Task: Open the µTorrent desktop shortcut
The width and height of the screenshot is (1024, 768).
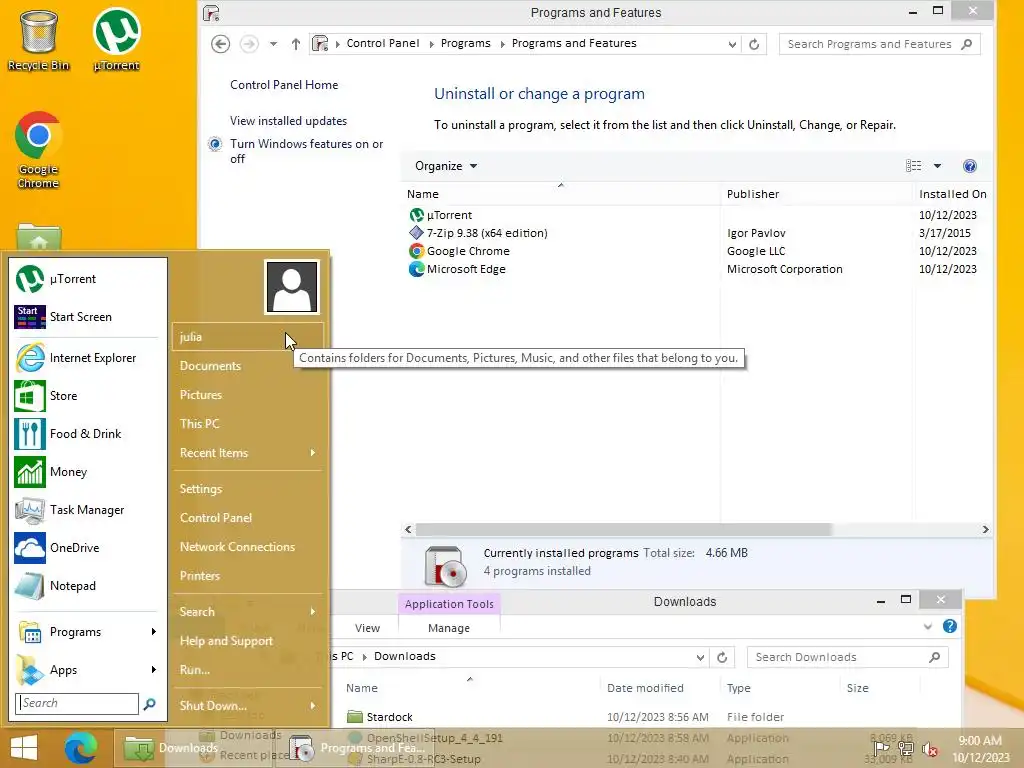Action: pyautogui.click(x=116, y=40)
